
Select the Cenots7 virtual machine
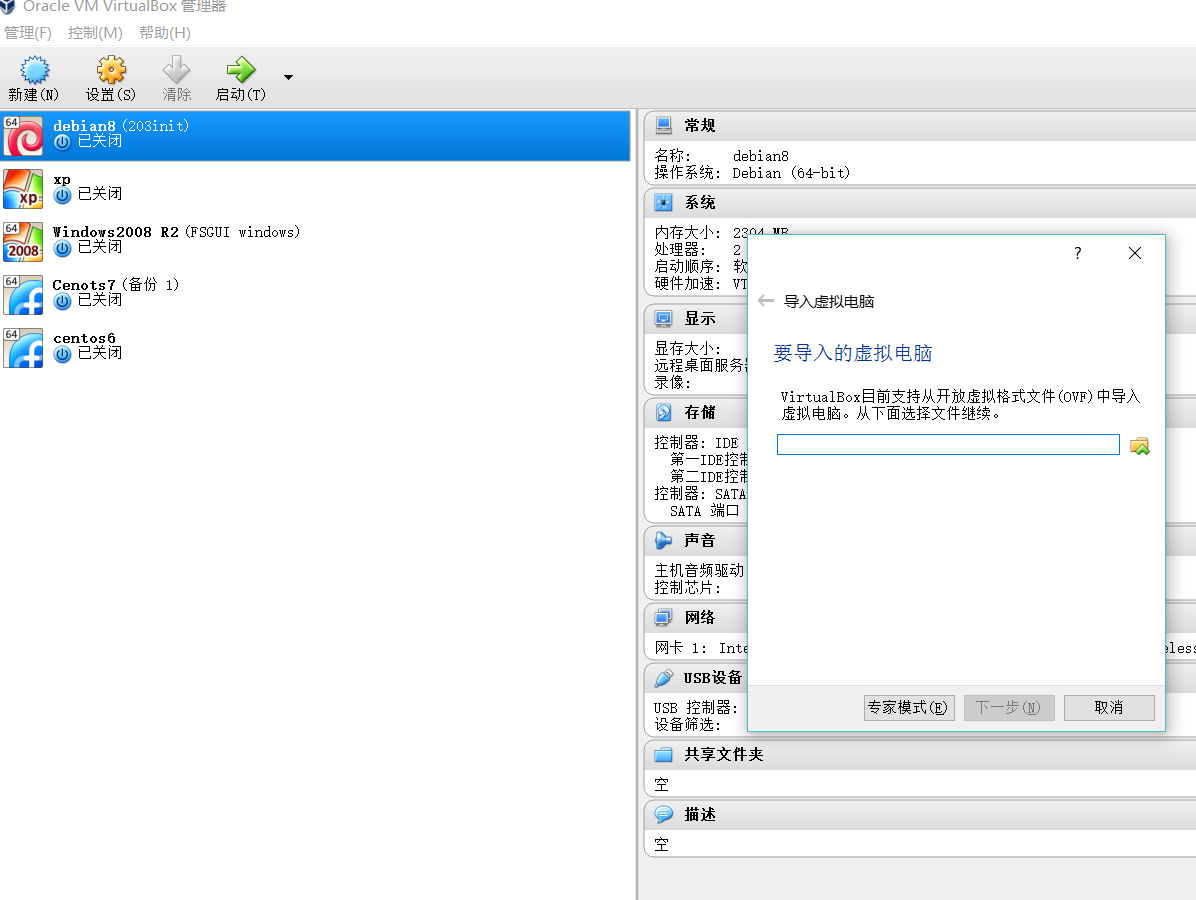[115, 292]
